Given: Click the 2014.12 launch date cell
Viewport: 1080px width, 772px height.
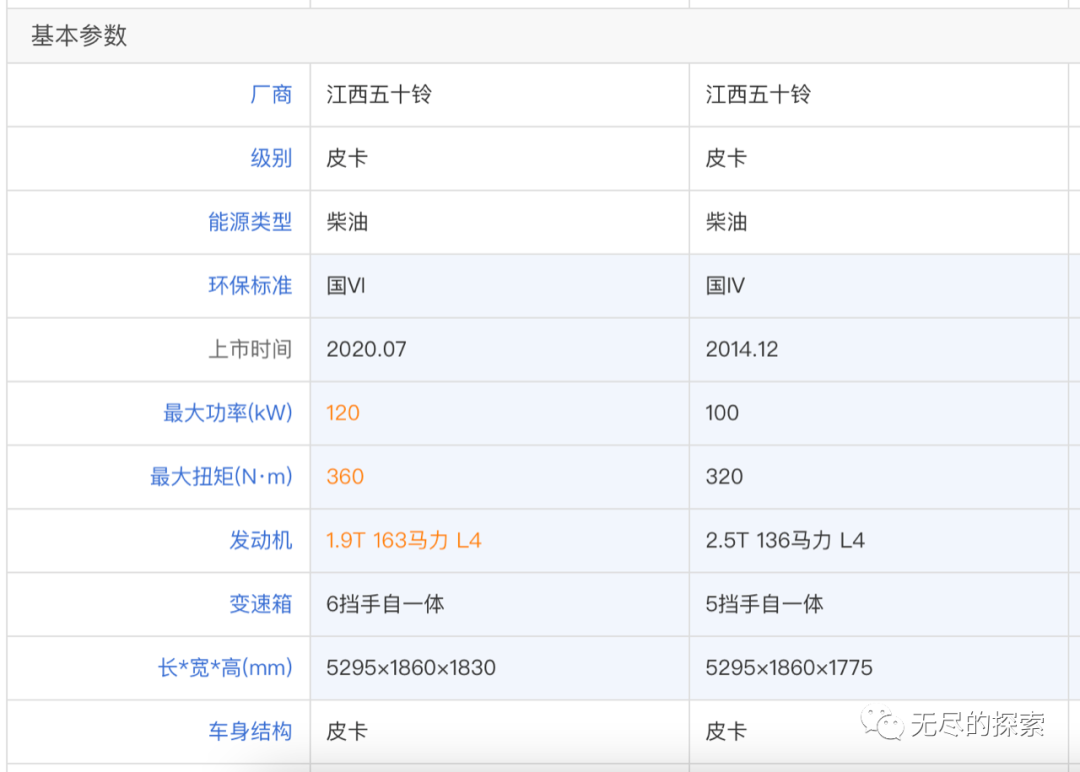Looking at the screenshot, I should (741, 349).
